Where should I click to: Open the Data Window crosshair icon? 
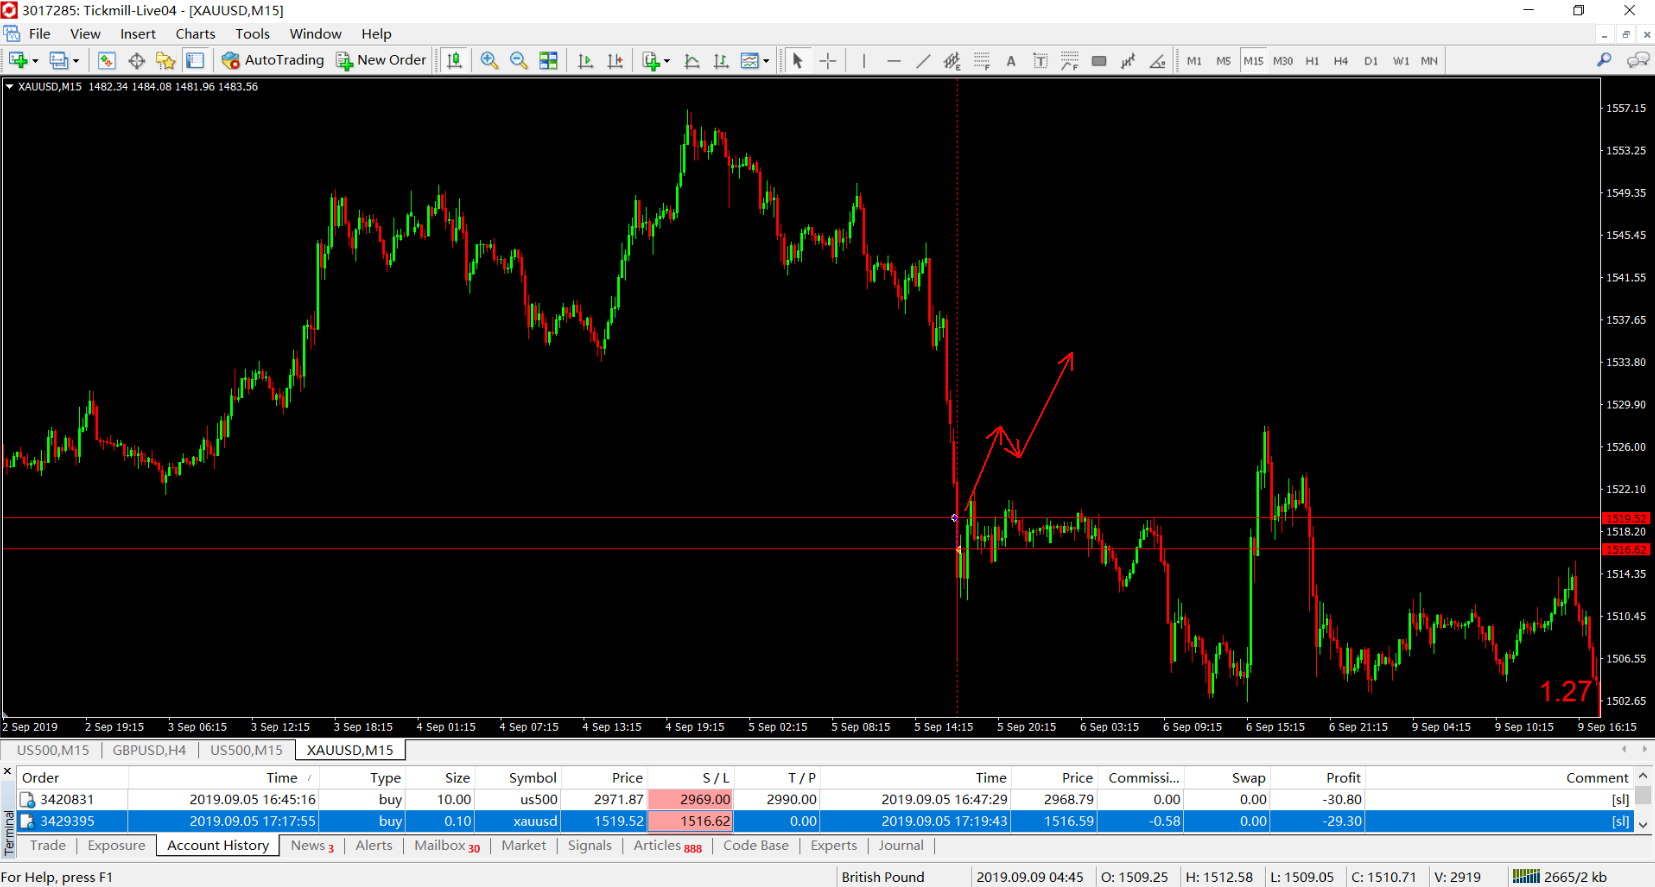coord(137,61)
